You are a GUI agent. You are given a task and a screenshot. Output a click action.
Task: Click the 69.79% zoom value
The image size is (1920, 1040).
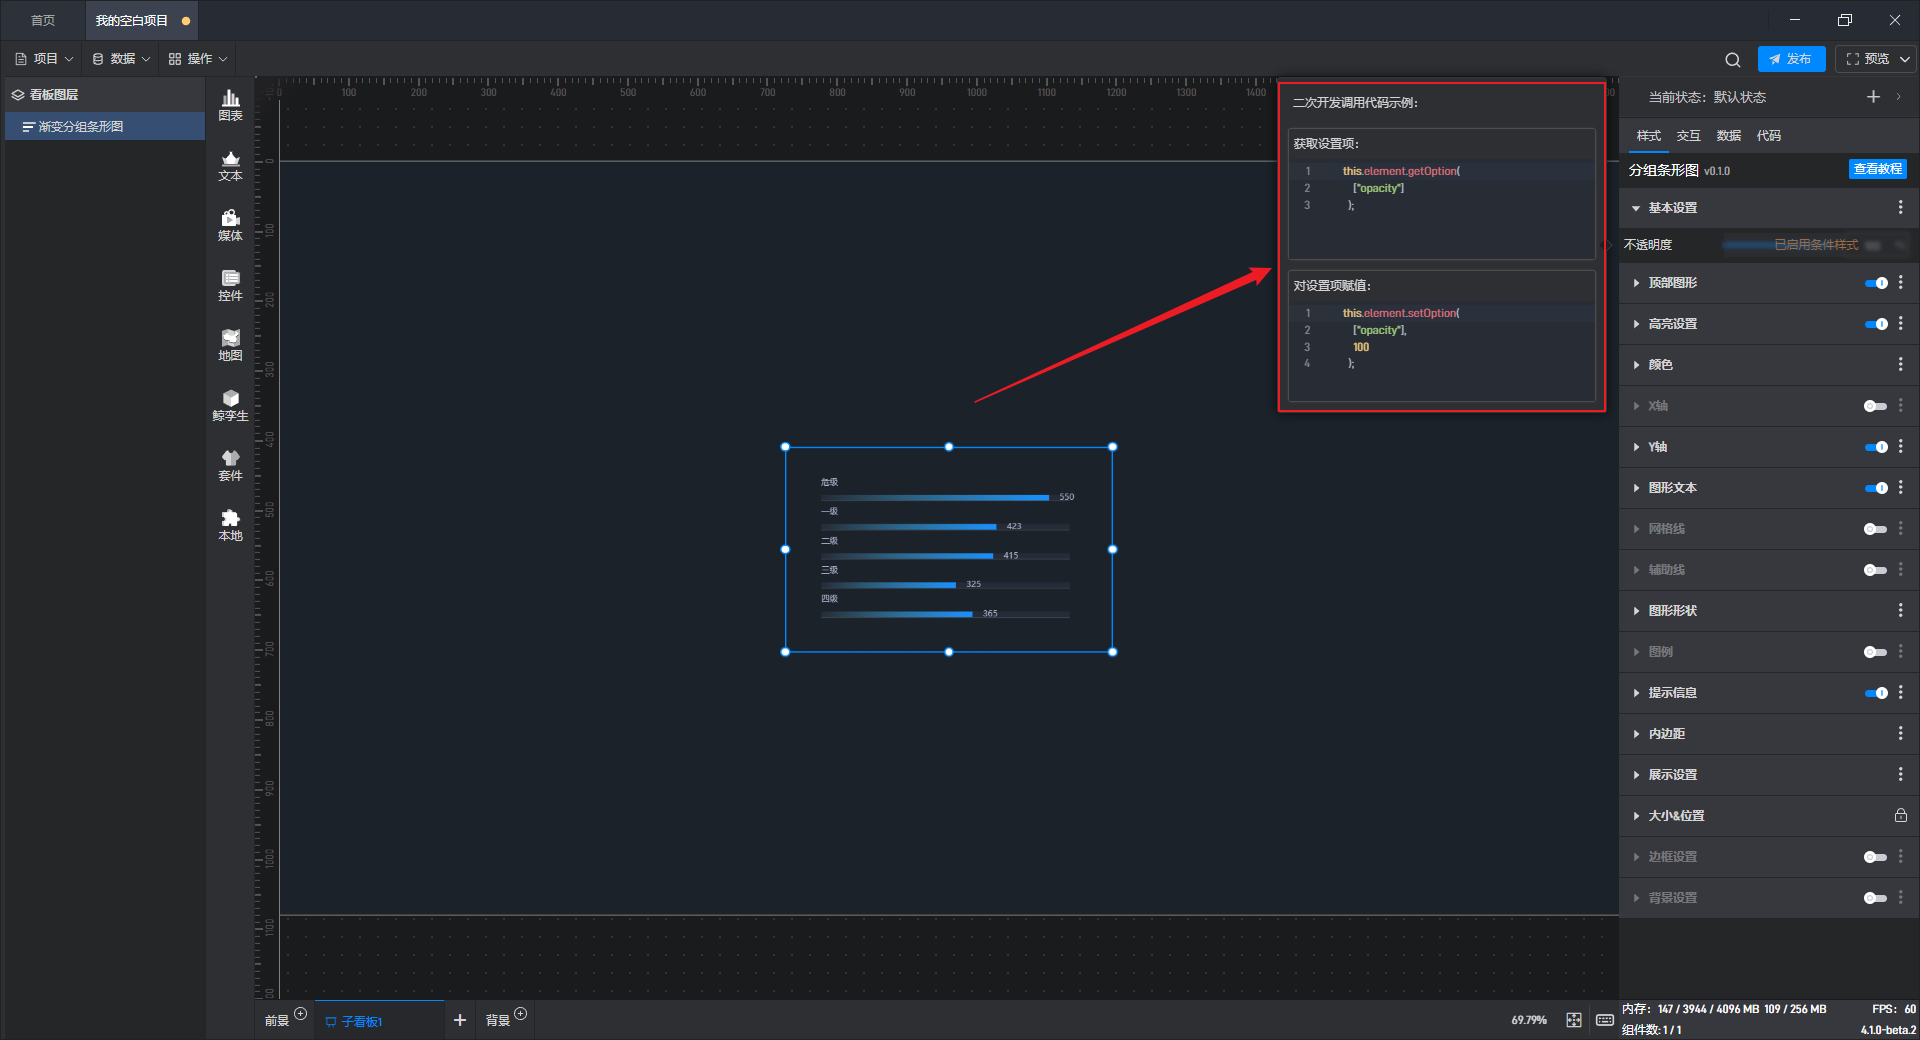coord(1528,1020)
